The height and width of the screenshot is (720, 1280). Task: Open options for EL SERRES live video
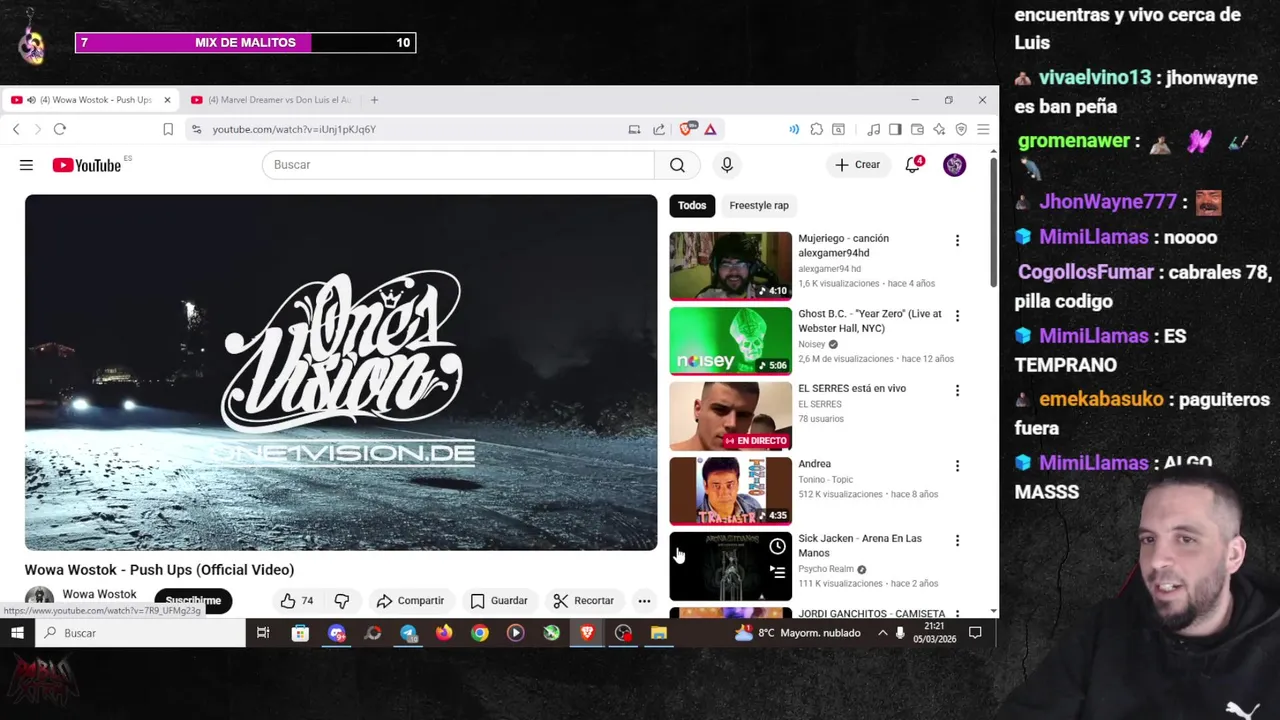pos(957,390)
